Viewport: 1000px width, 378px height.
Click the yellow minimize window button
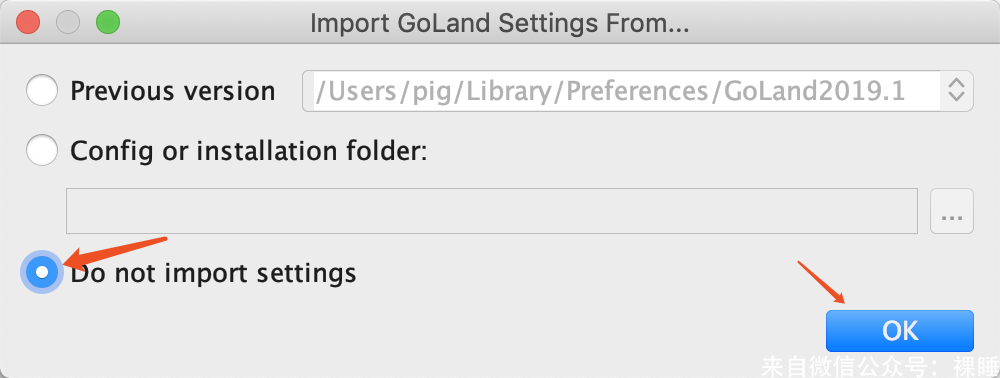point(68,23)
